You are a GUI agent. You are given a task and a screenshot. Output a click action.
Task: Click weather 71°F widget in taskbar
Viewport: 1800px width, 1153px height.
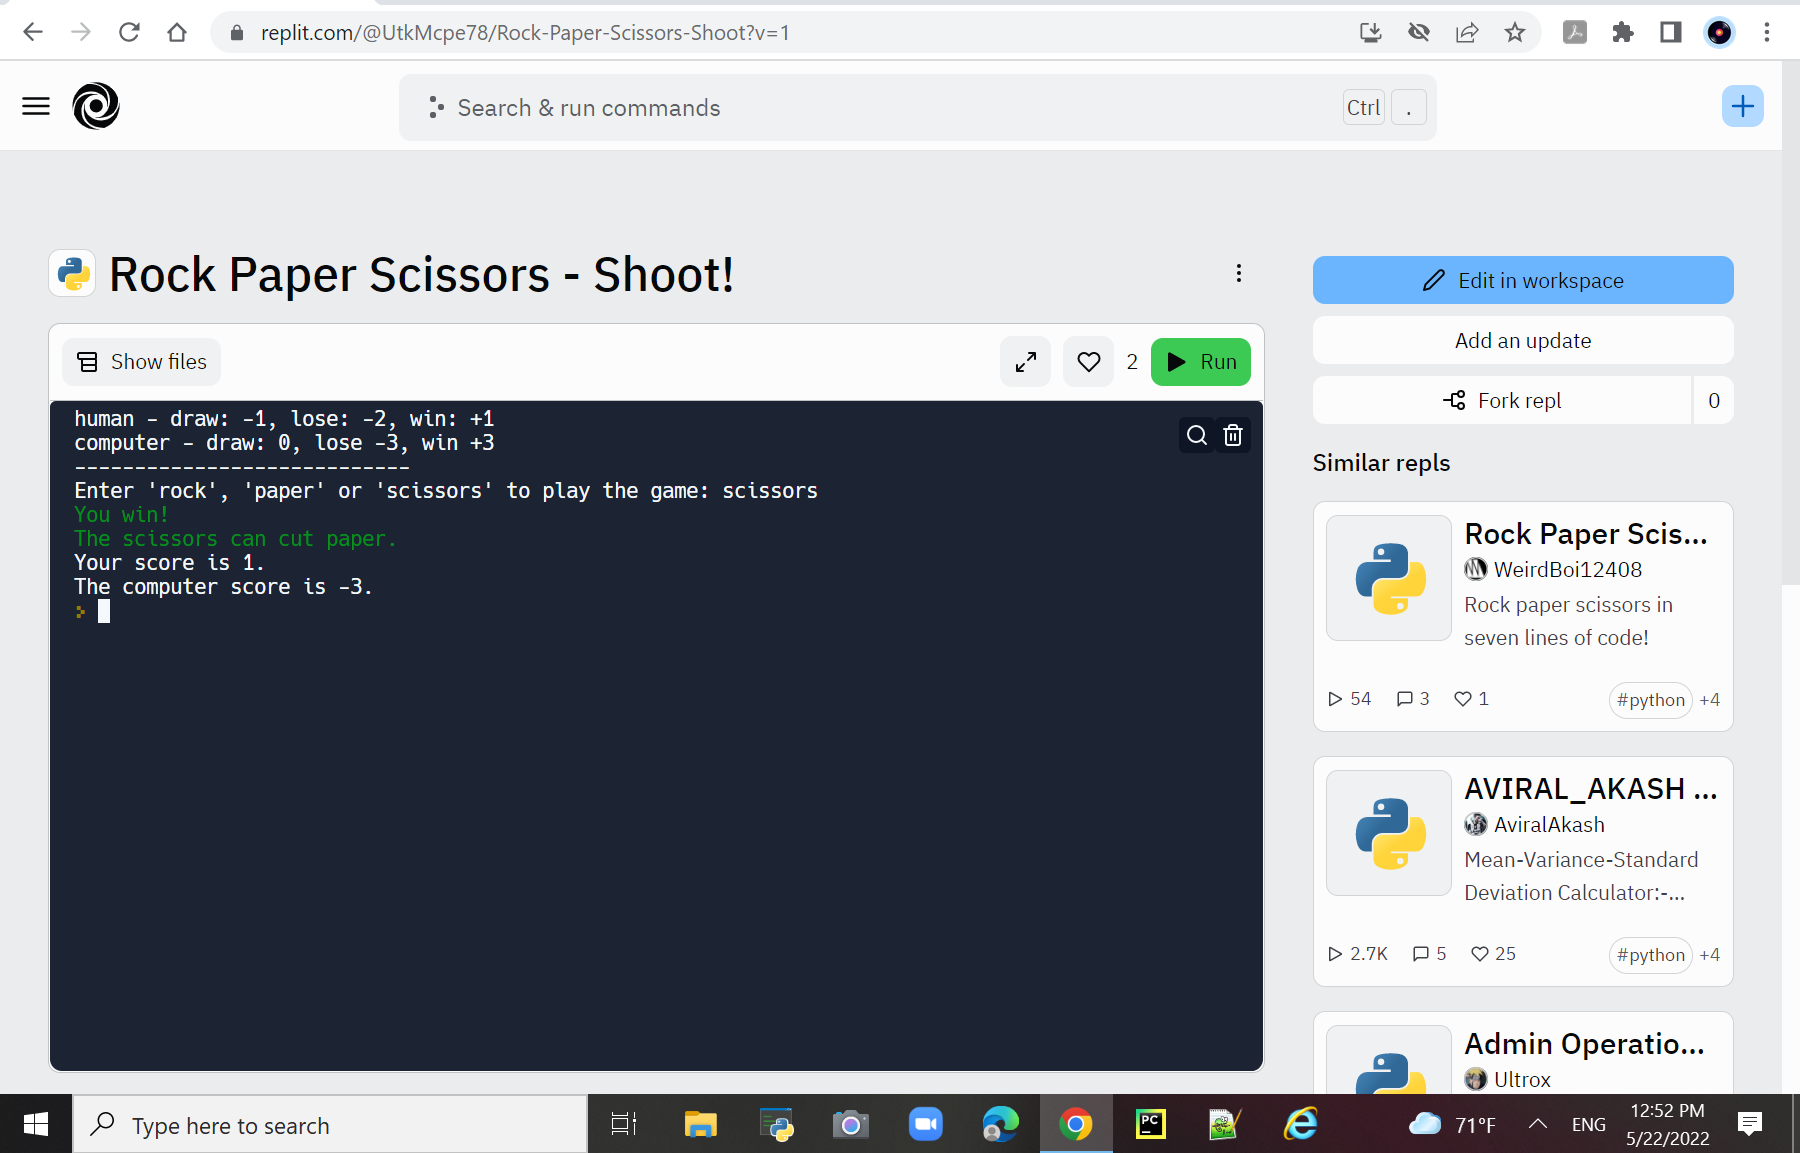(1452, 1124)
